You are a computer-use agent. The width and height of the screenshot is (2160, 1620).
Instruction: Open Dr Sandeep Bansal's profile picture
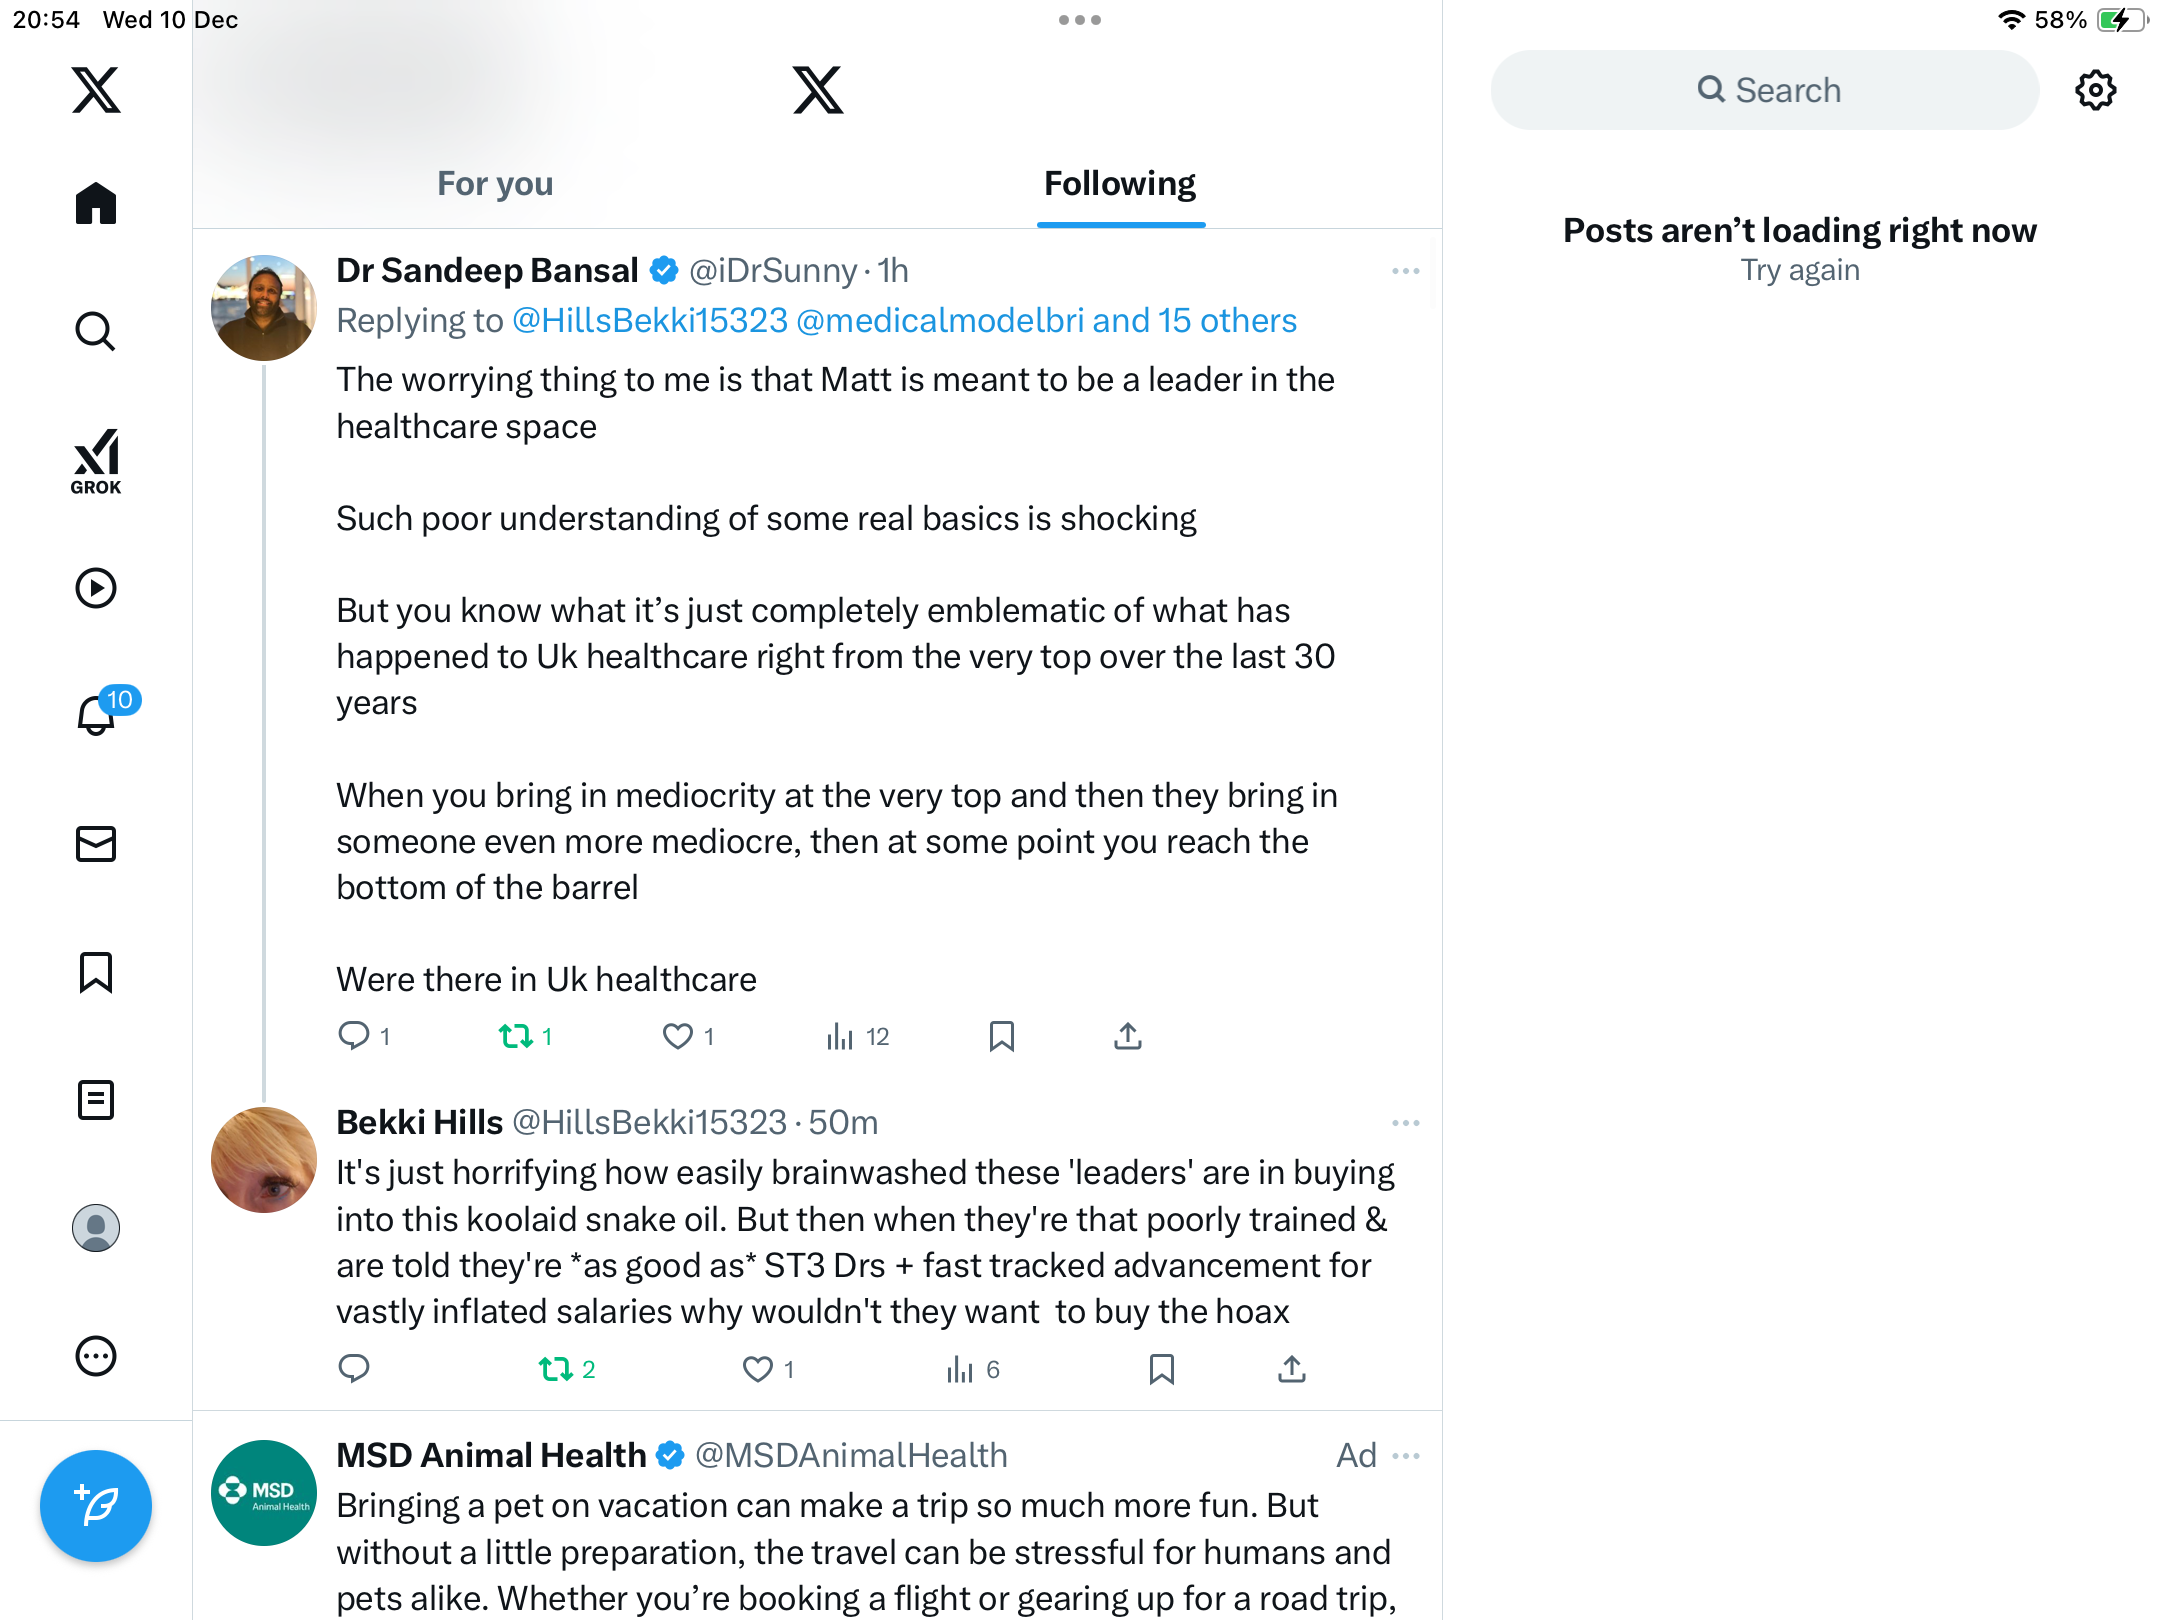(x=264, y=307)
